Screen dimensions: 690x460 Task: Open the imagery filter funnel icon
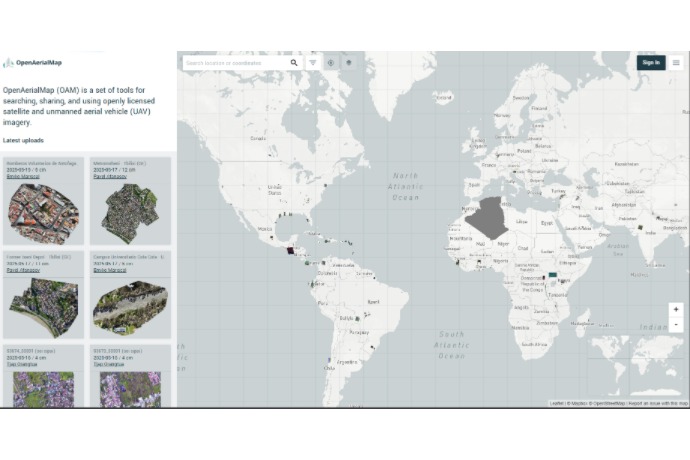pos(313,63)
